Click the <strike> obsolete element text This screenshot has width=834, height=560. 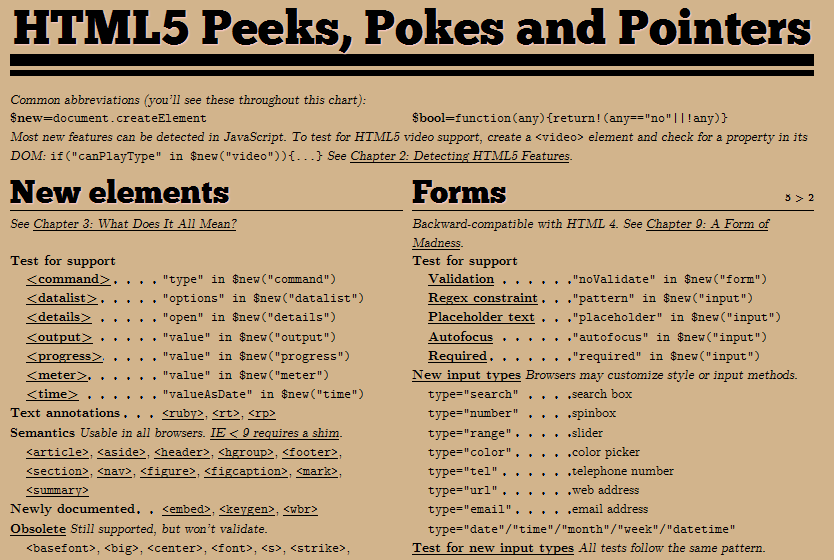(x=319, y=548)
